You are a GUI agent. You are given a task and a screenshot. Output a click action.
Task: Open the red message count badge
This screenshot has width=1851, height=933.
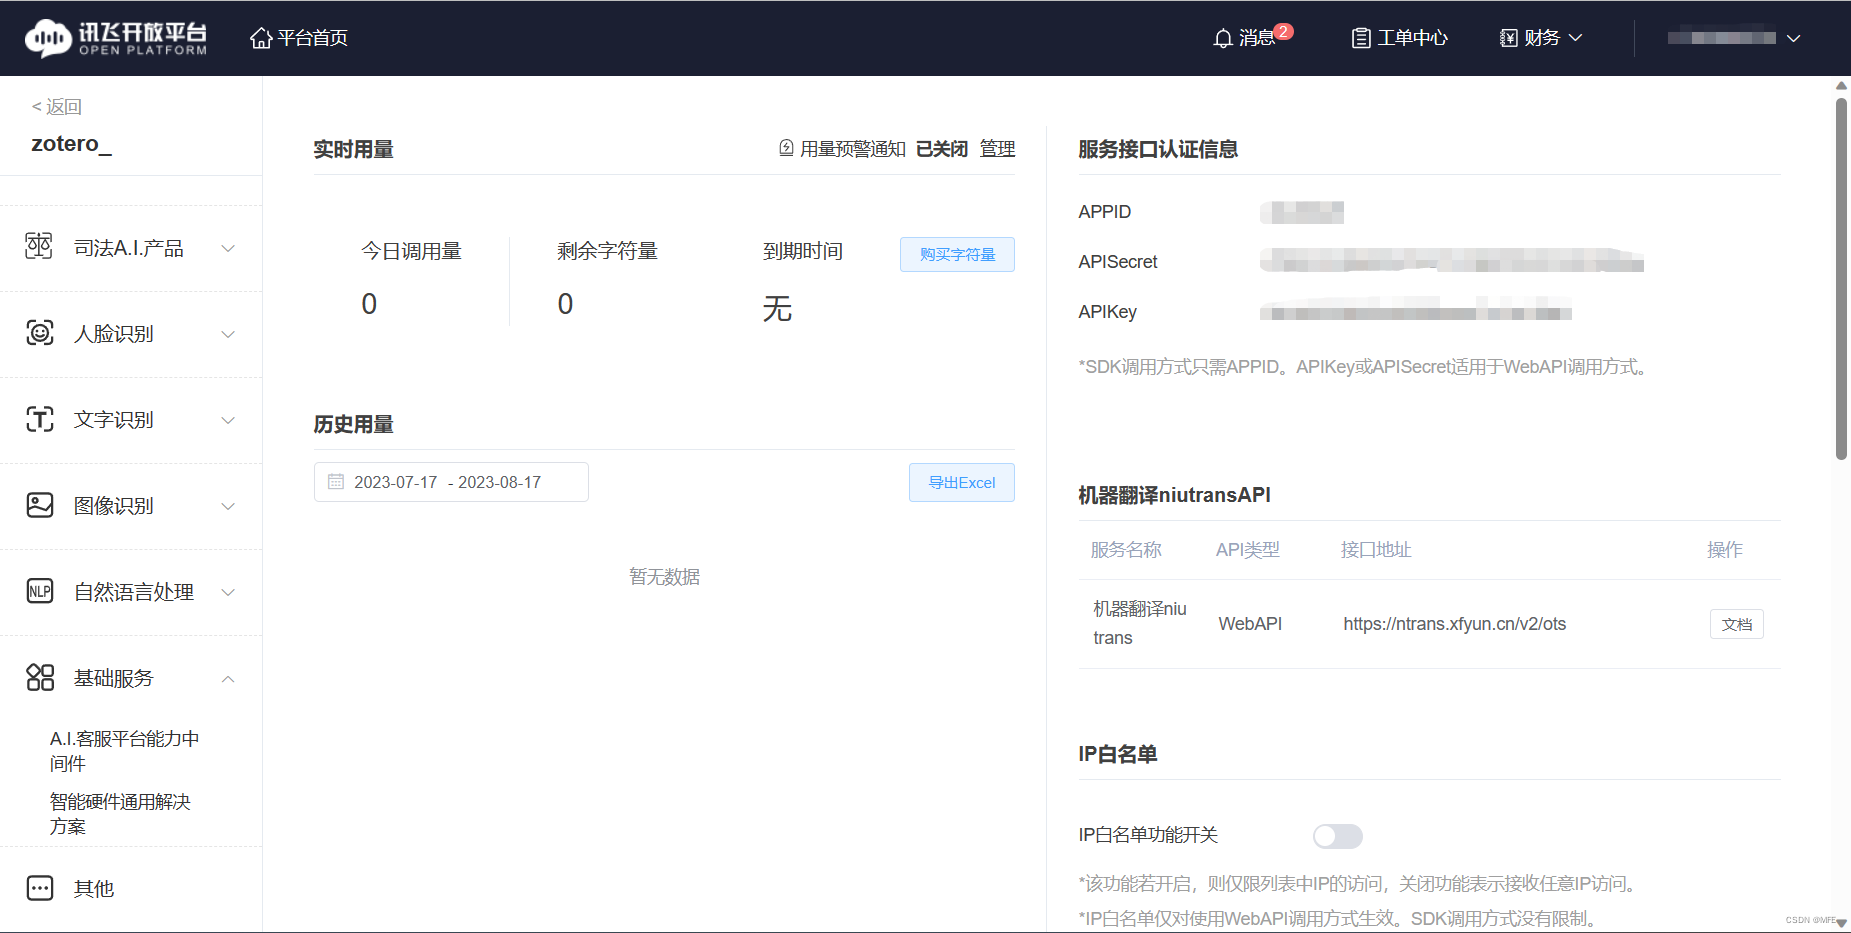(x=1283, y=31)
